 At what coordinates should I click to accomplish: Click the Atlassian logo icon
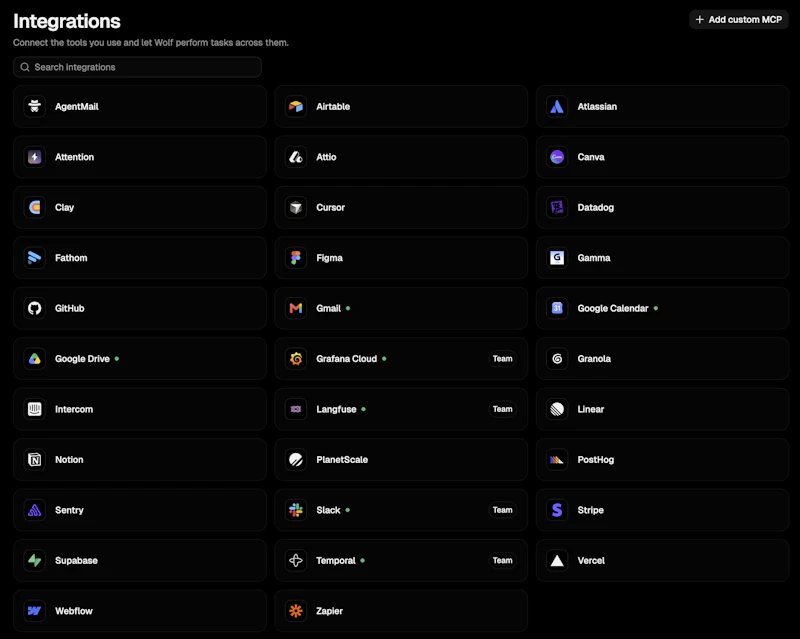[557, 106]
